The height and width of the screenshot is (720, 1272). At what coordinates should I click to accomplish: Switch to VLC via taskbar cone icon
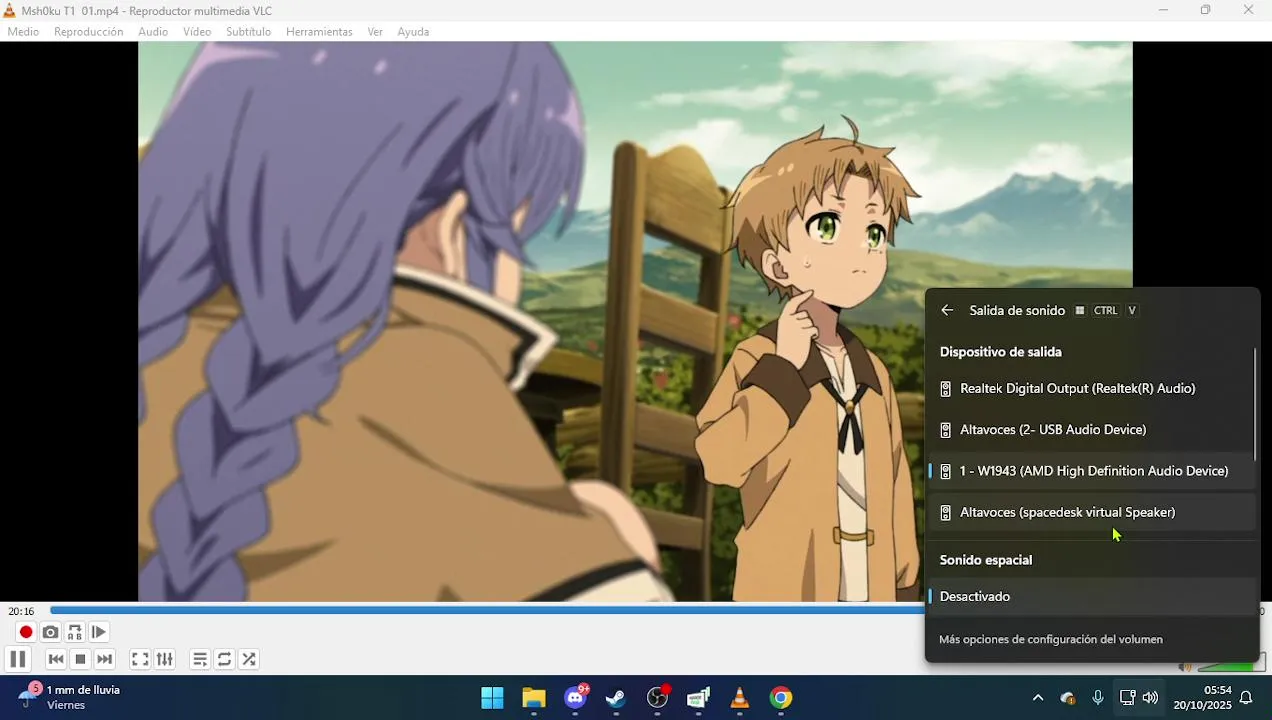click(x=740, y=698)
